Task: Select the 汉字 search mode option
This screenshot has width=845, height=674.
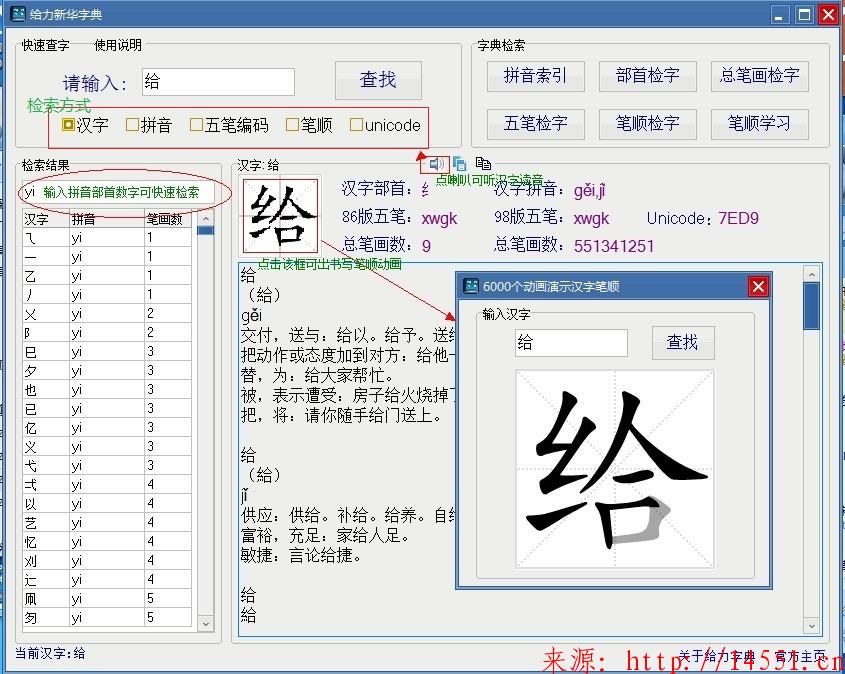Action: (x=68, y=125)
